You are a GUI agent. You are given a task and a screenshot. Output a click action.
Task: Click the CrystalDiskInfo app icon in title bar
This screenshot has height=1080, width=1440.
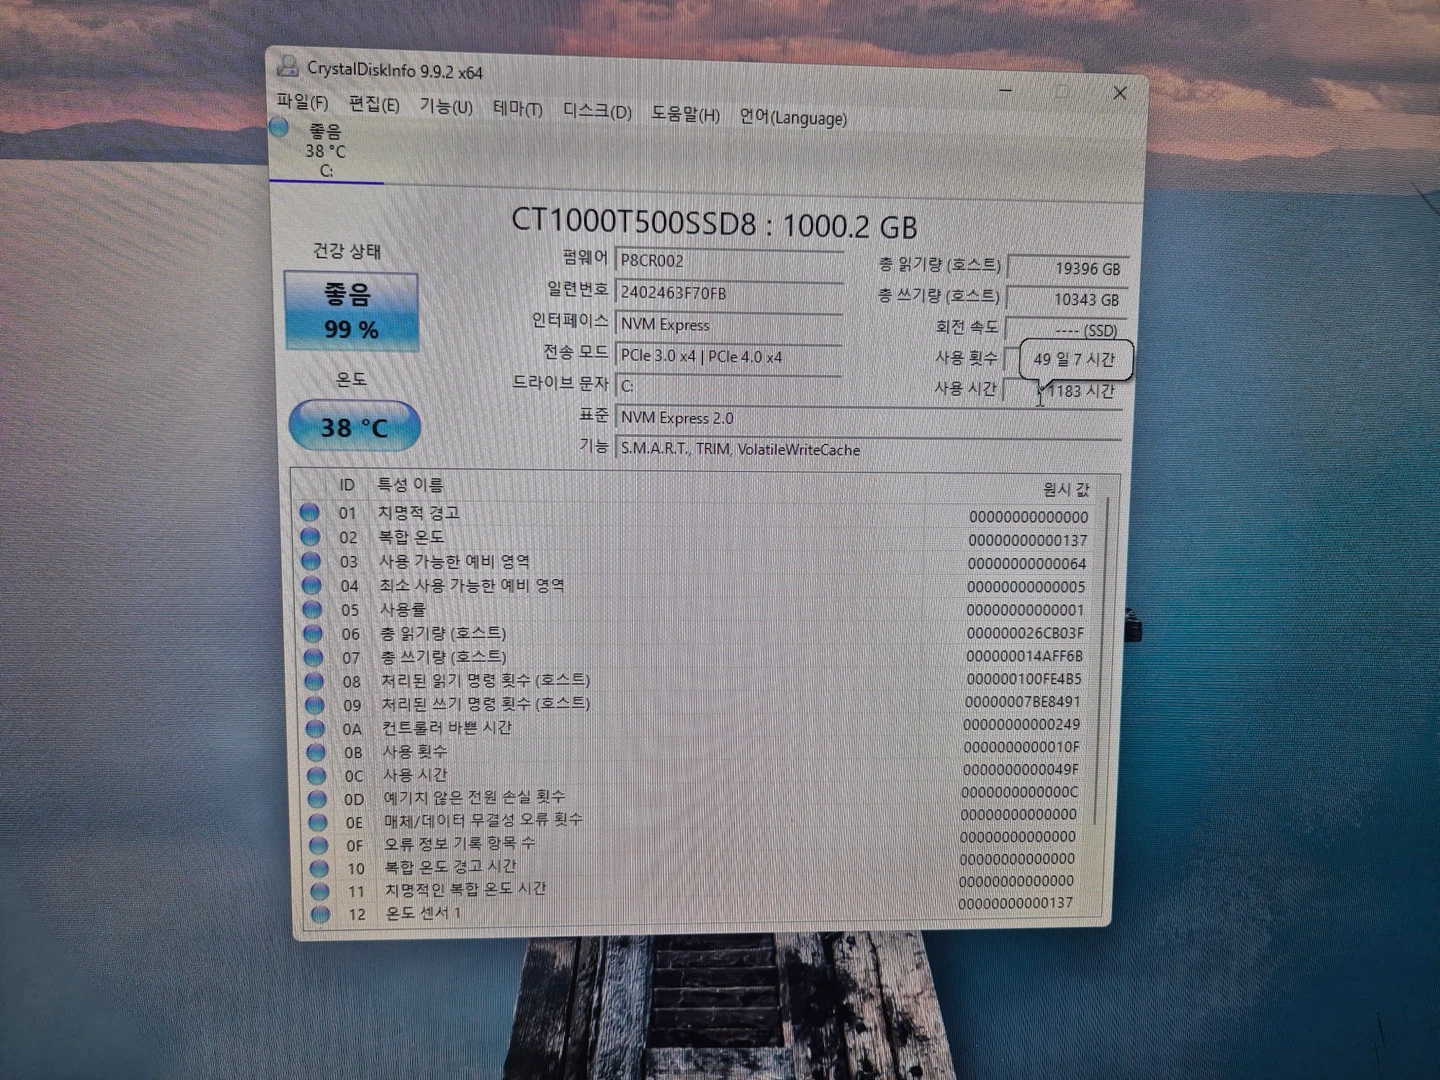[287, 66]
